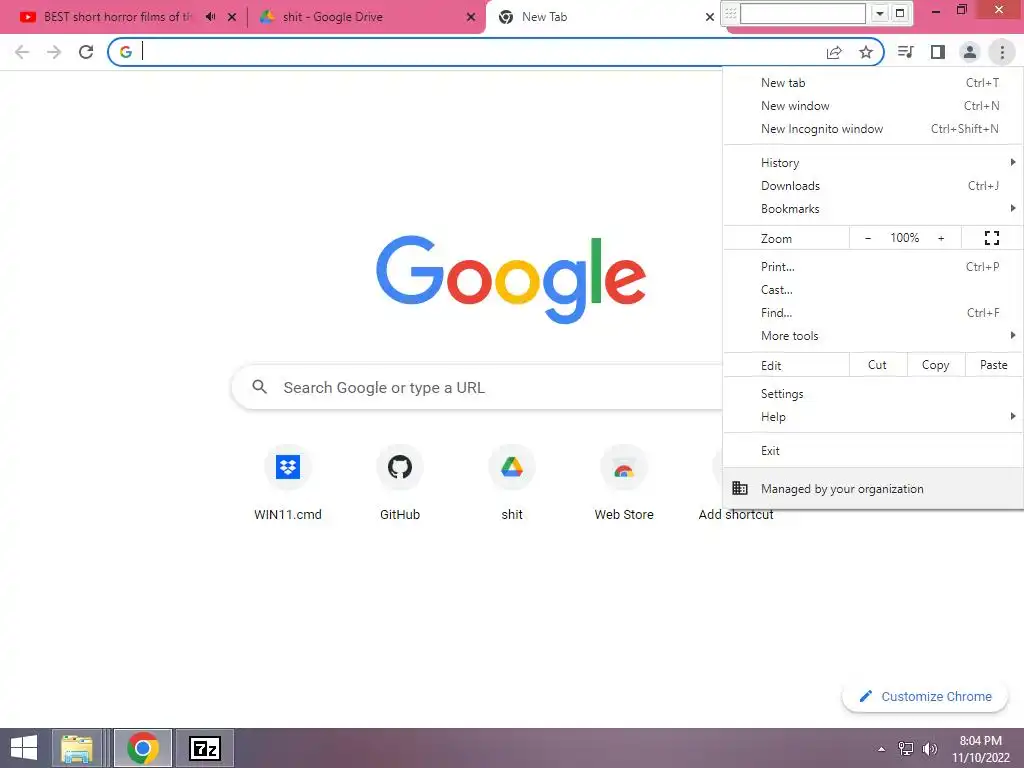Toggle the side panel icon

(x=938, y=52)
